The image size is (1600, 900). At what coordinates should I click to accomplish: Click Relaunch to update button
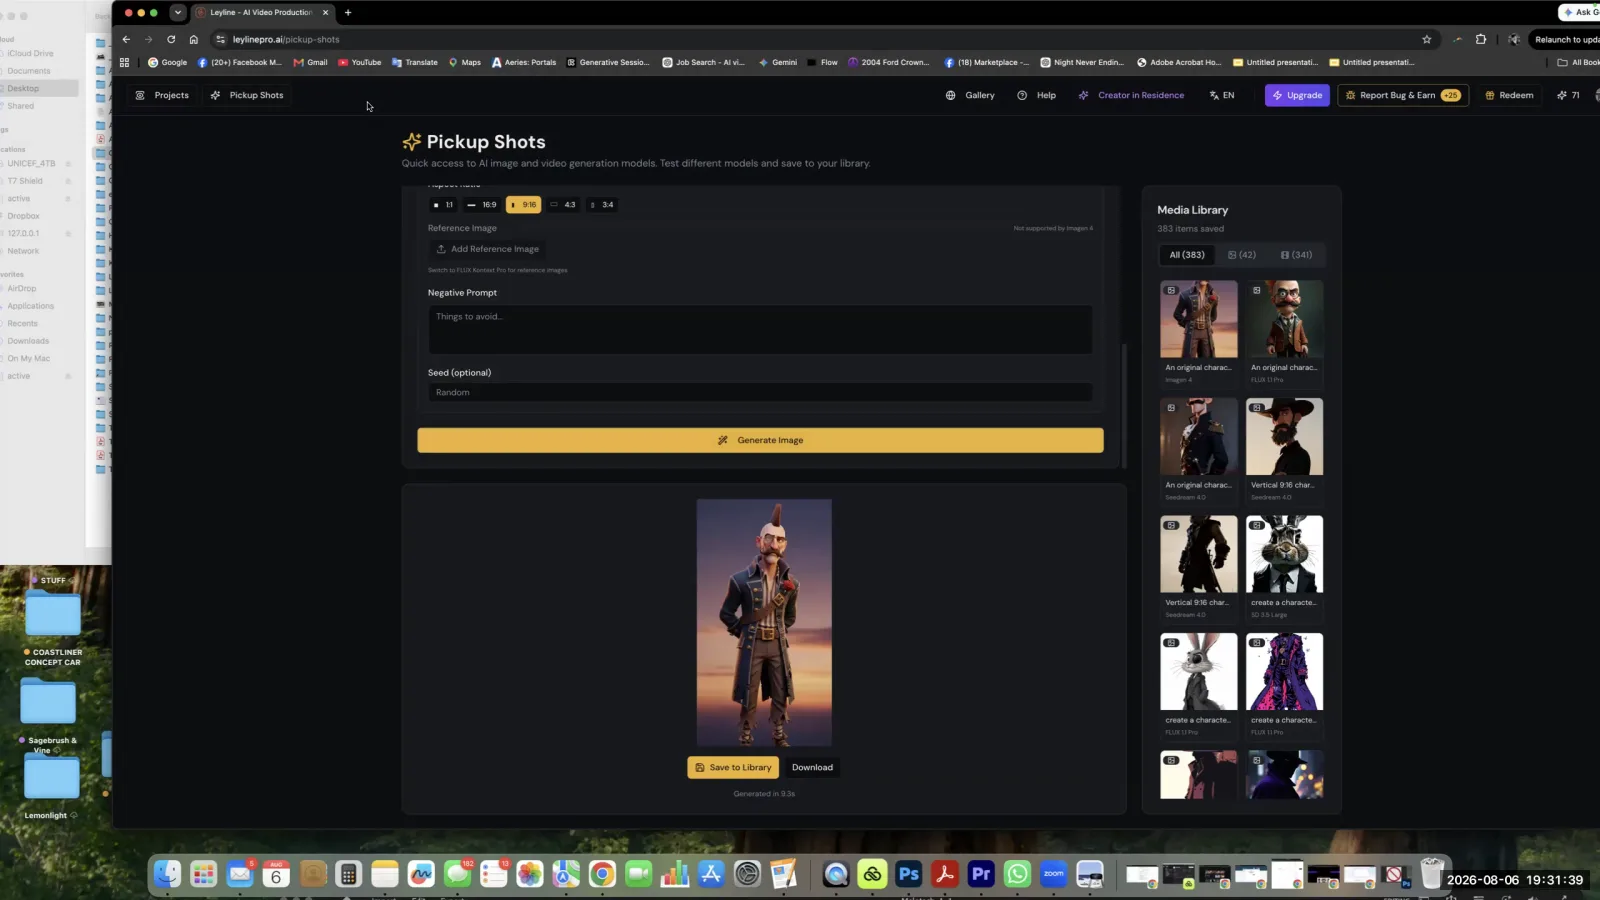click(x=1565, y=39)
